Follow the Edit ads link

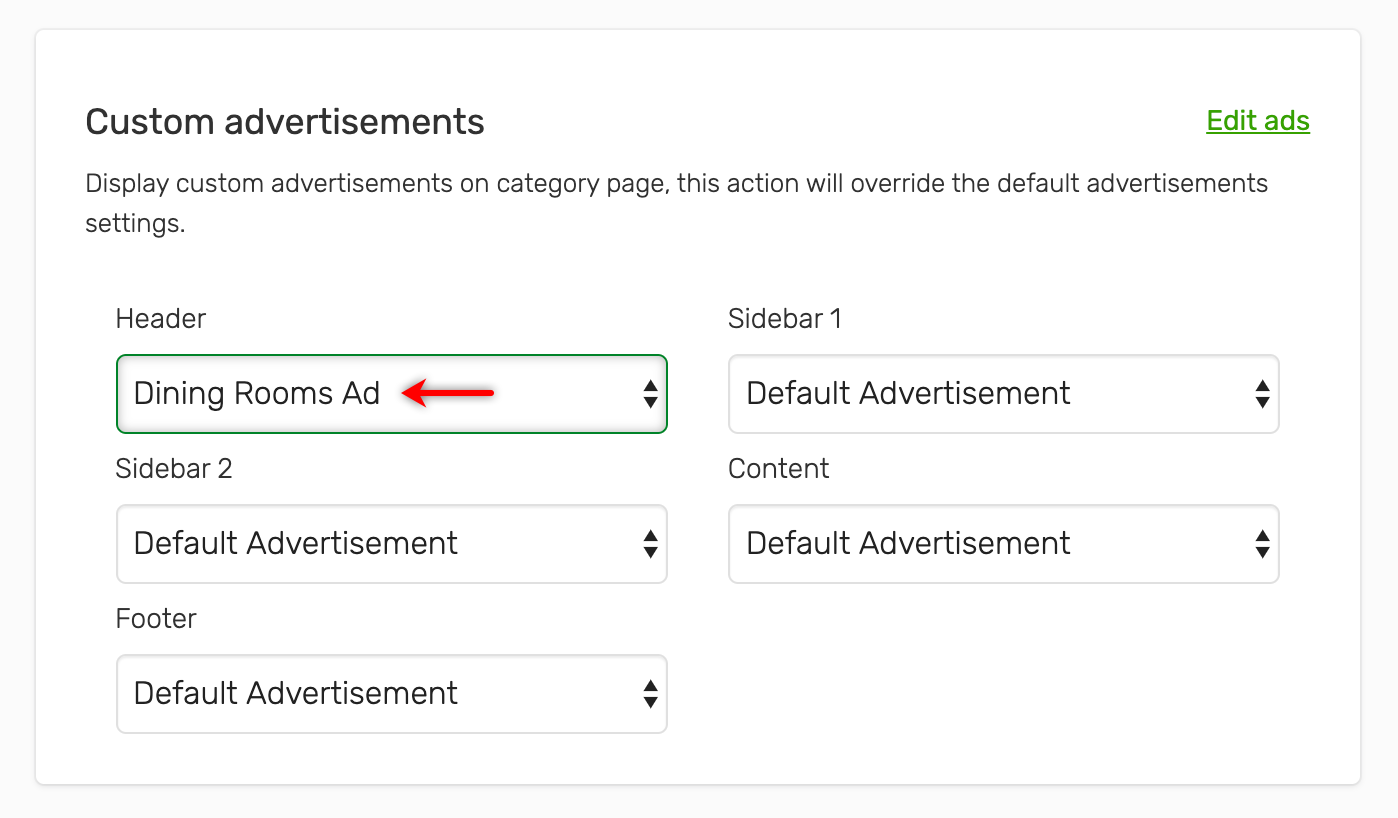coord(1258,121)
